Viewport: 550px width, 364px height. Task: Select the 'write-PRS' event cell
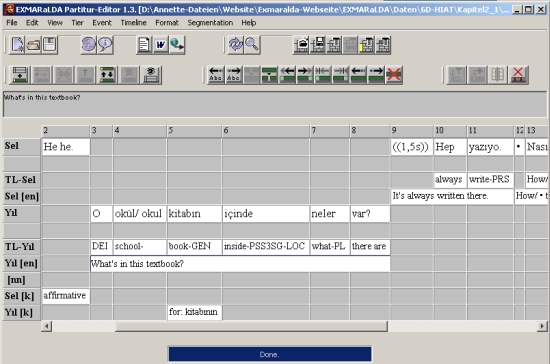tap(490, 180)
